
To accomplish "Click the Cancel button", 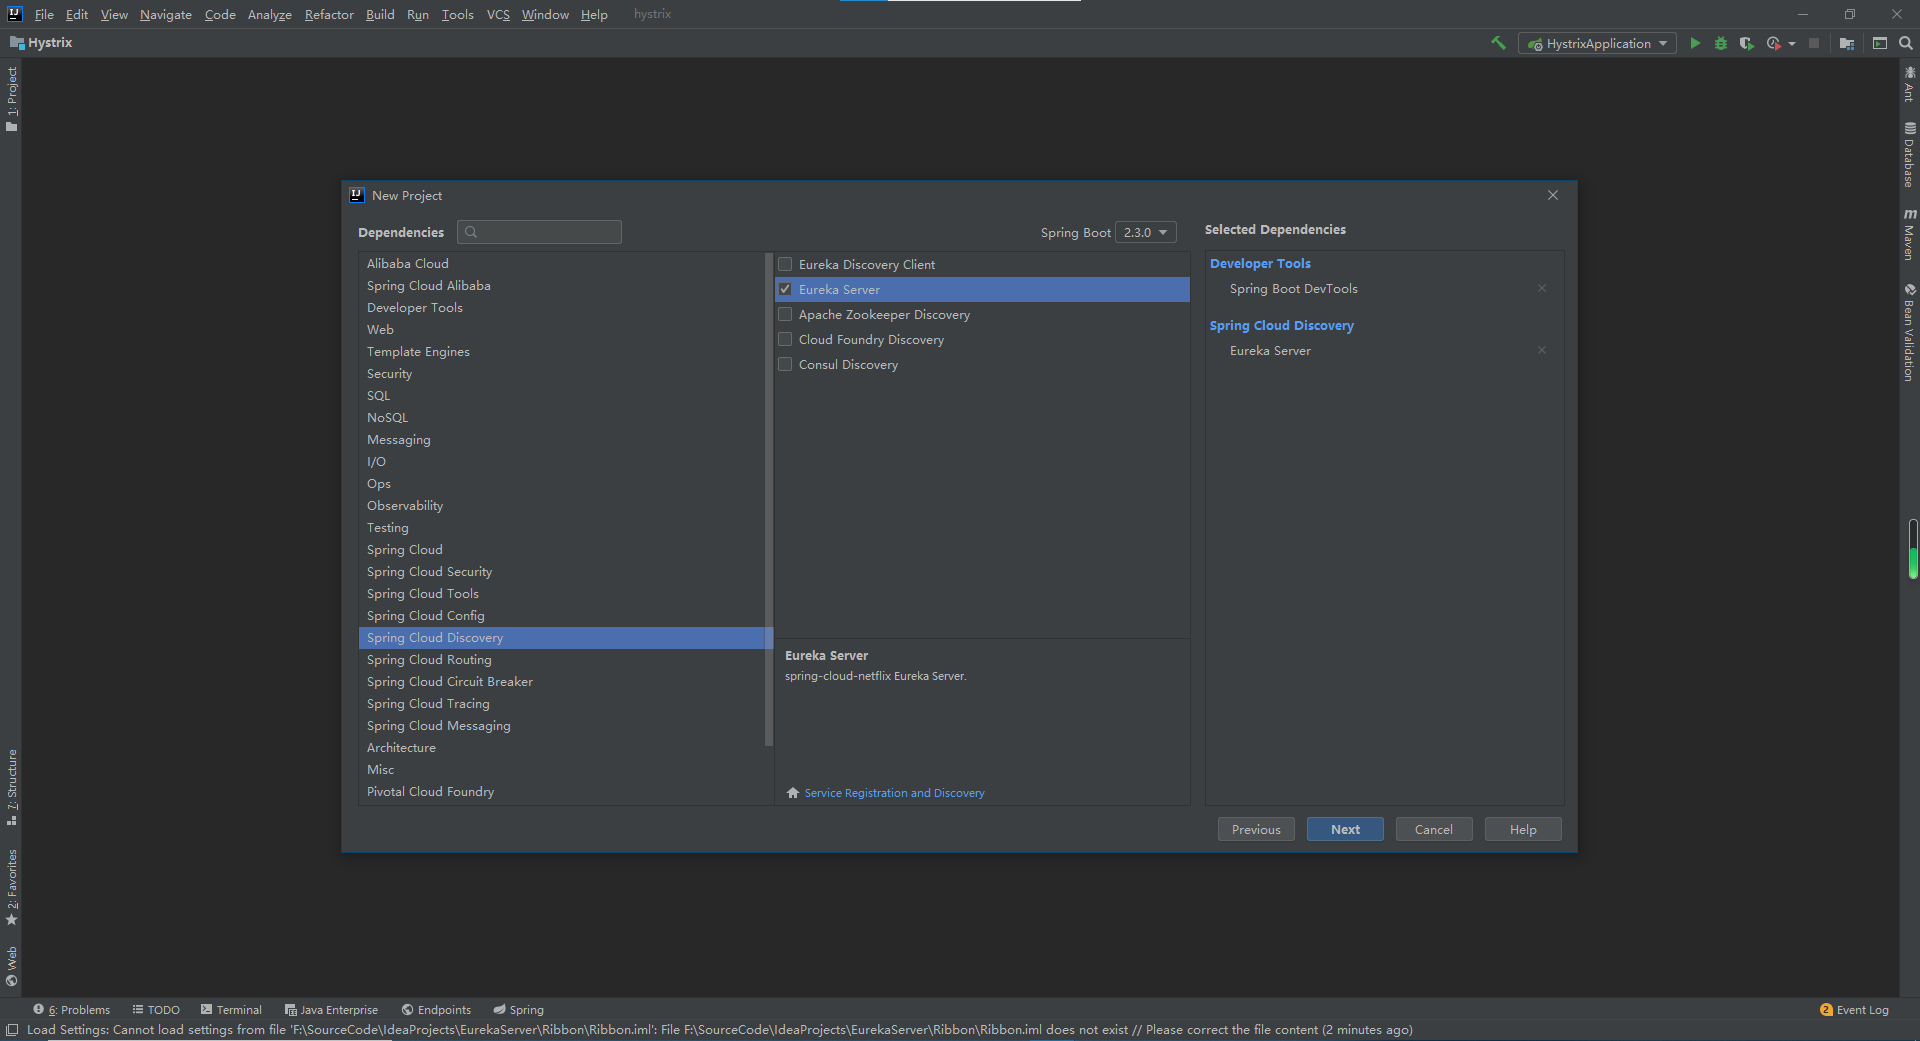I will click(x=1434, y=829).
